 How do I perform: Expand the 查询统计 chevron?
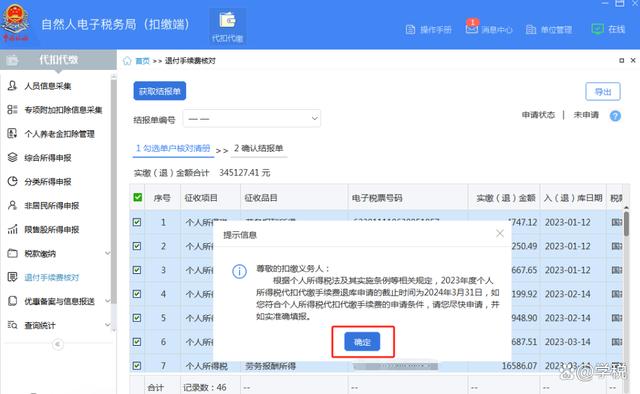coord(107,325)
